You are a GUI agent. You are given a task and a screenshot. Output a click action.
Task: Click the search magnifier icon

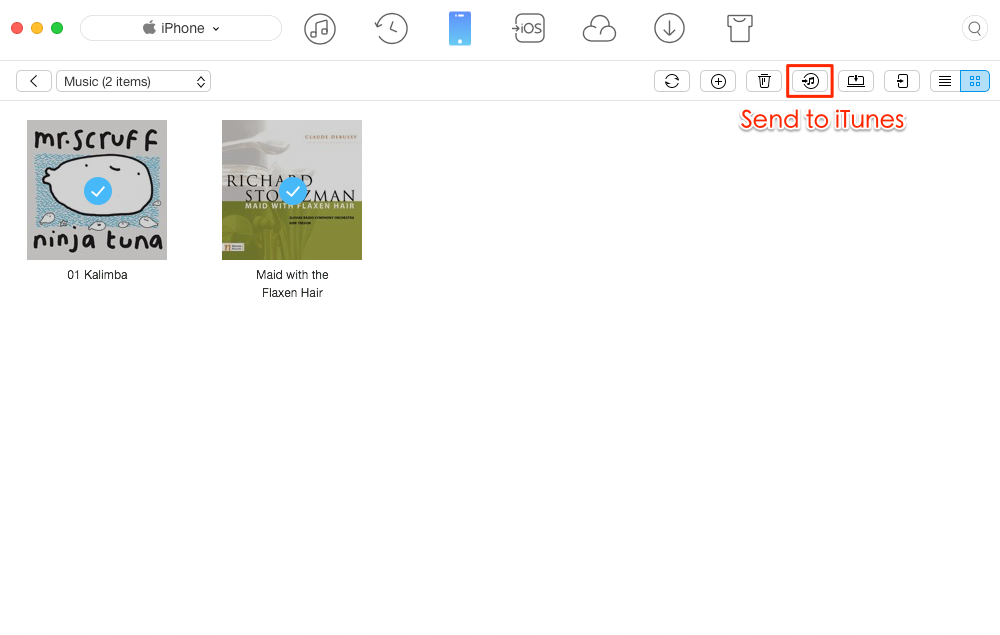(x=974, y=28)
